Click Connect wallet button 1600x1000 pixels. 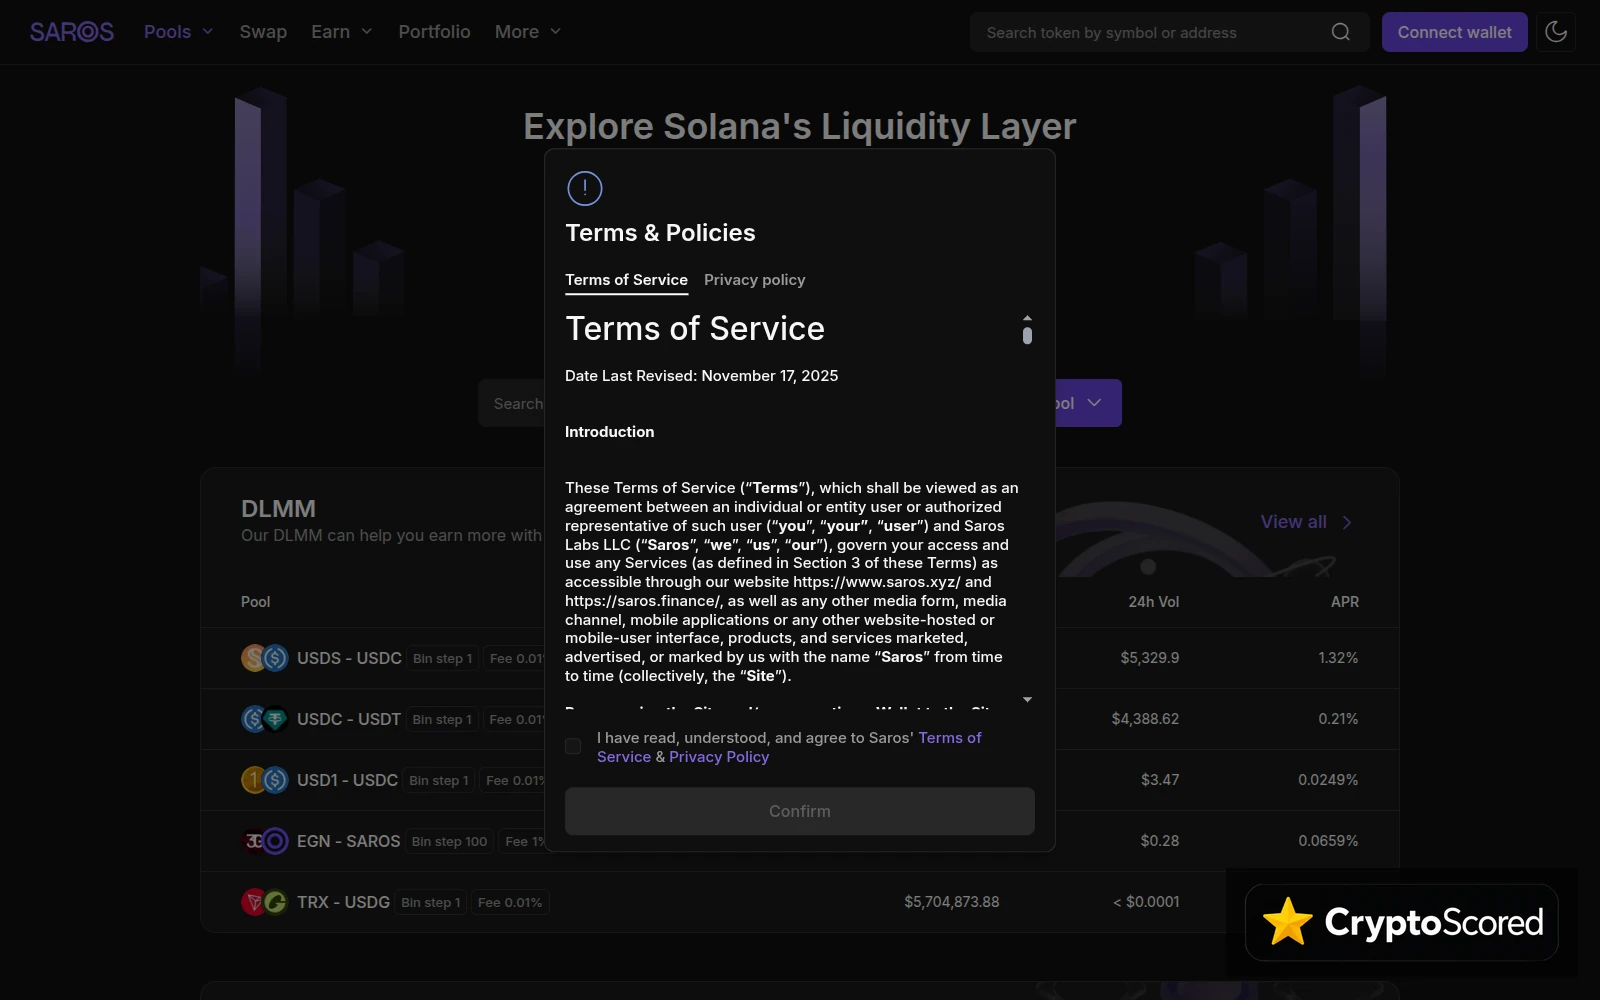[x=1454, y=32]
